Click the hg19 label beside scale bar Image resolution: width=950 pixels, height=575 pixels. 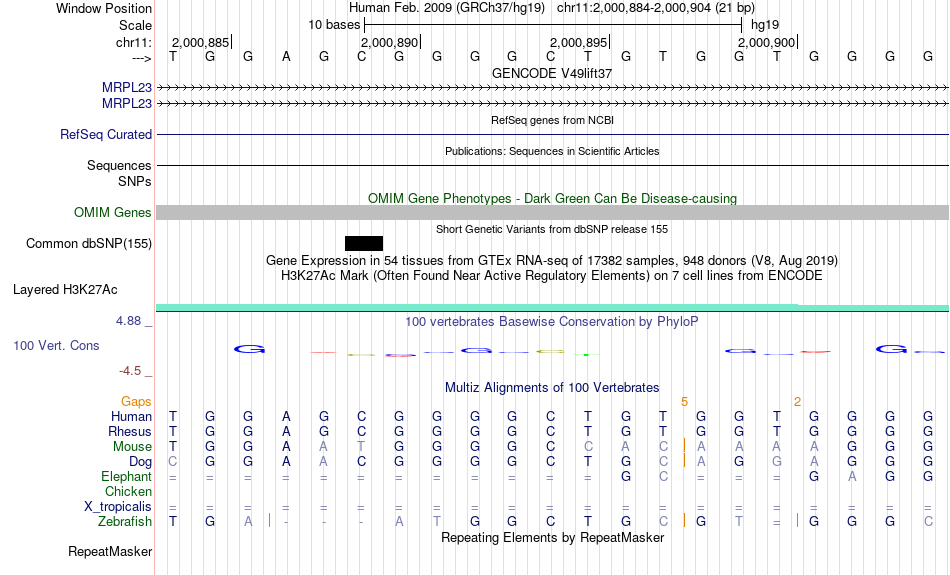tap(765, 25)
